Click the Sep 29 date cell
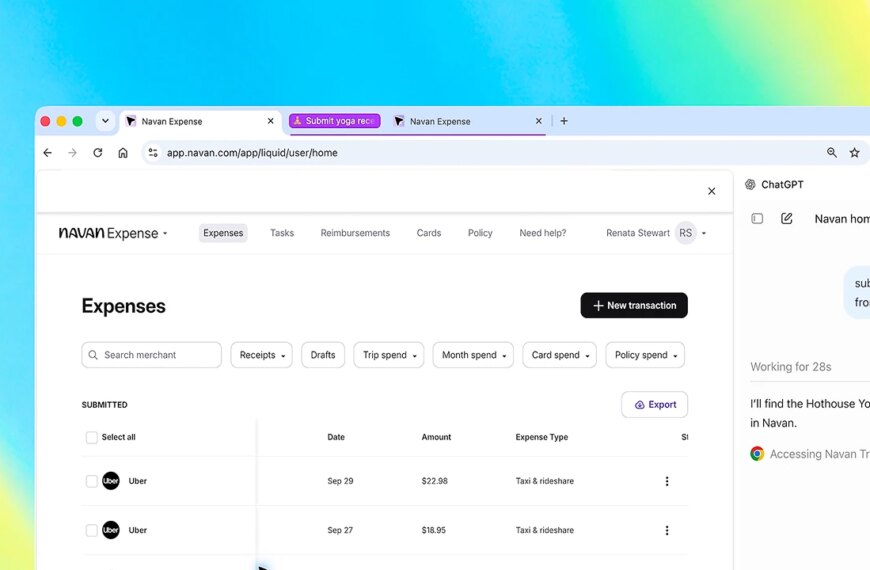The width and height of the screenshot is (870, 570). 340,481
